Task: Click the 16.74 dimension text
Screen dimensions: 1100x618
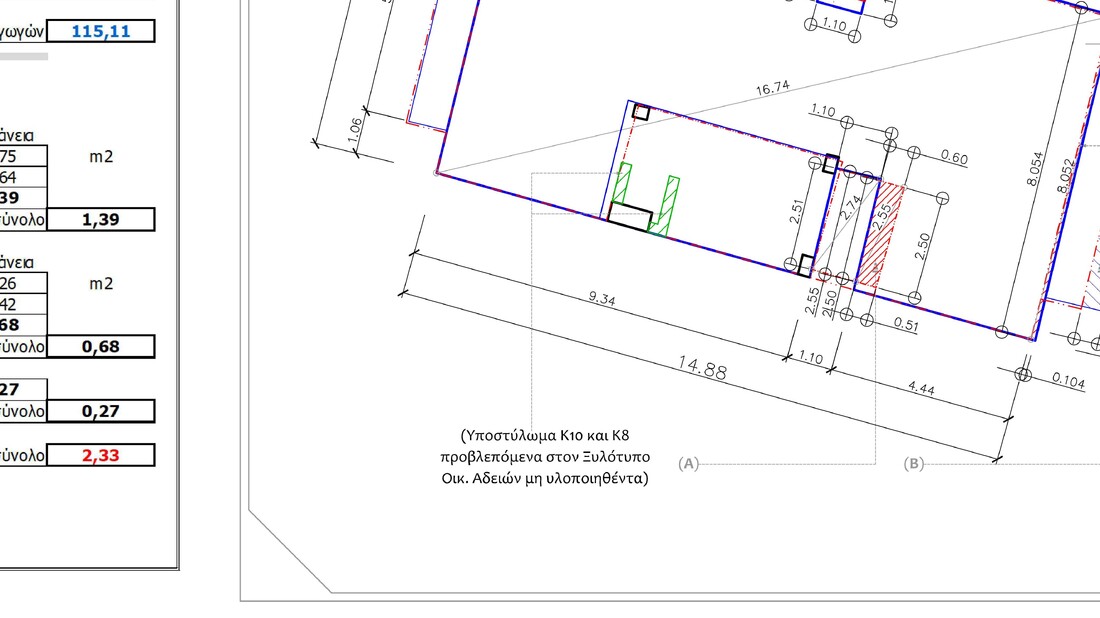Action: 773,89
